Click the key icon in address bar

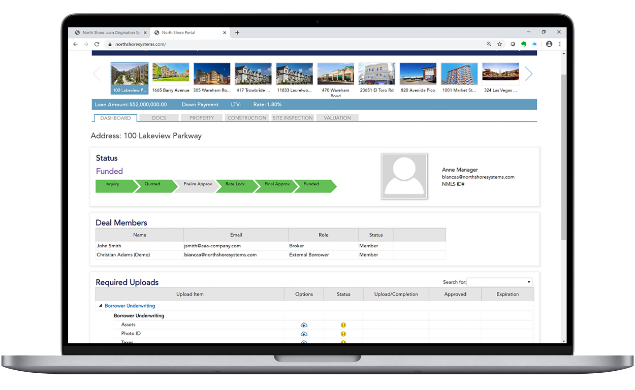489,44
